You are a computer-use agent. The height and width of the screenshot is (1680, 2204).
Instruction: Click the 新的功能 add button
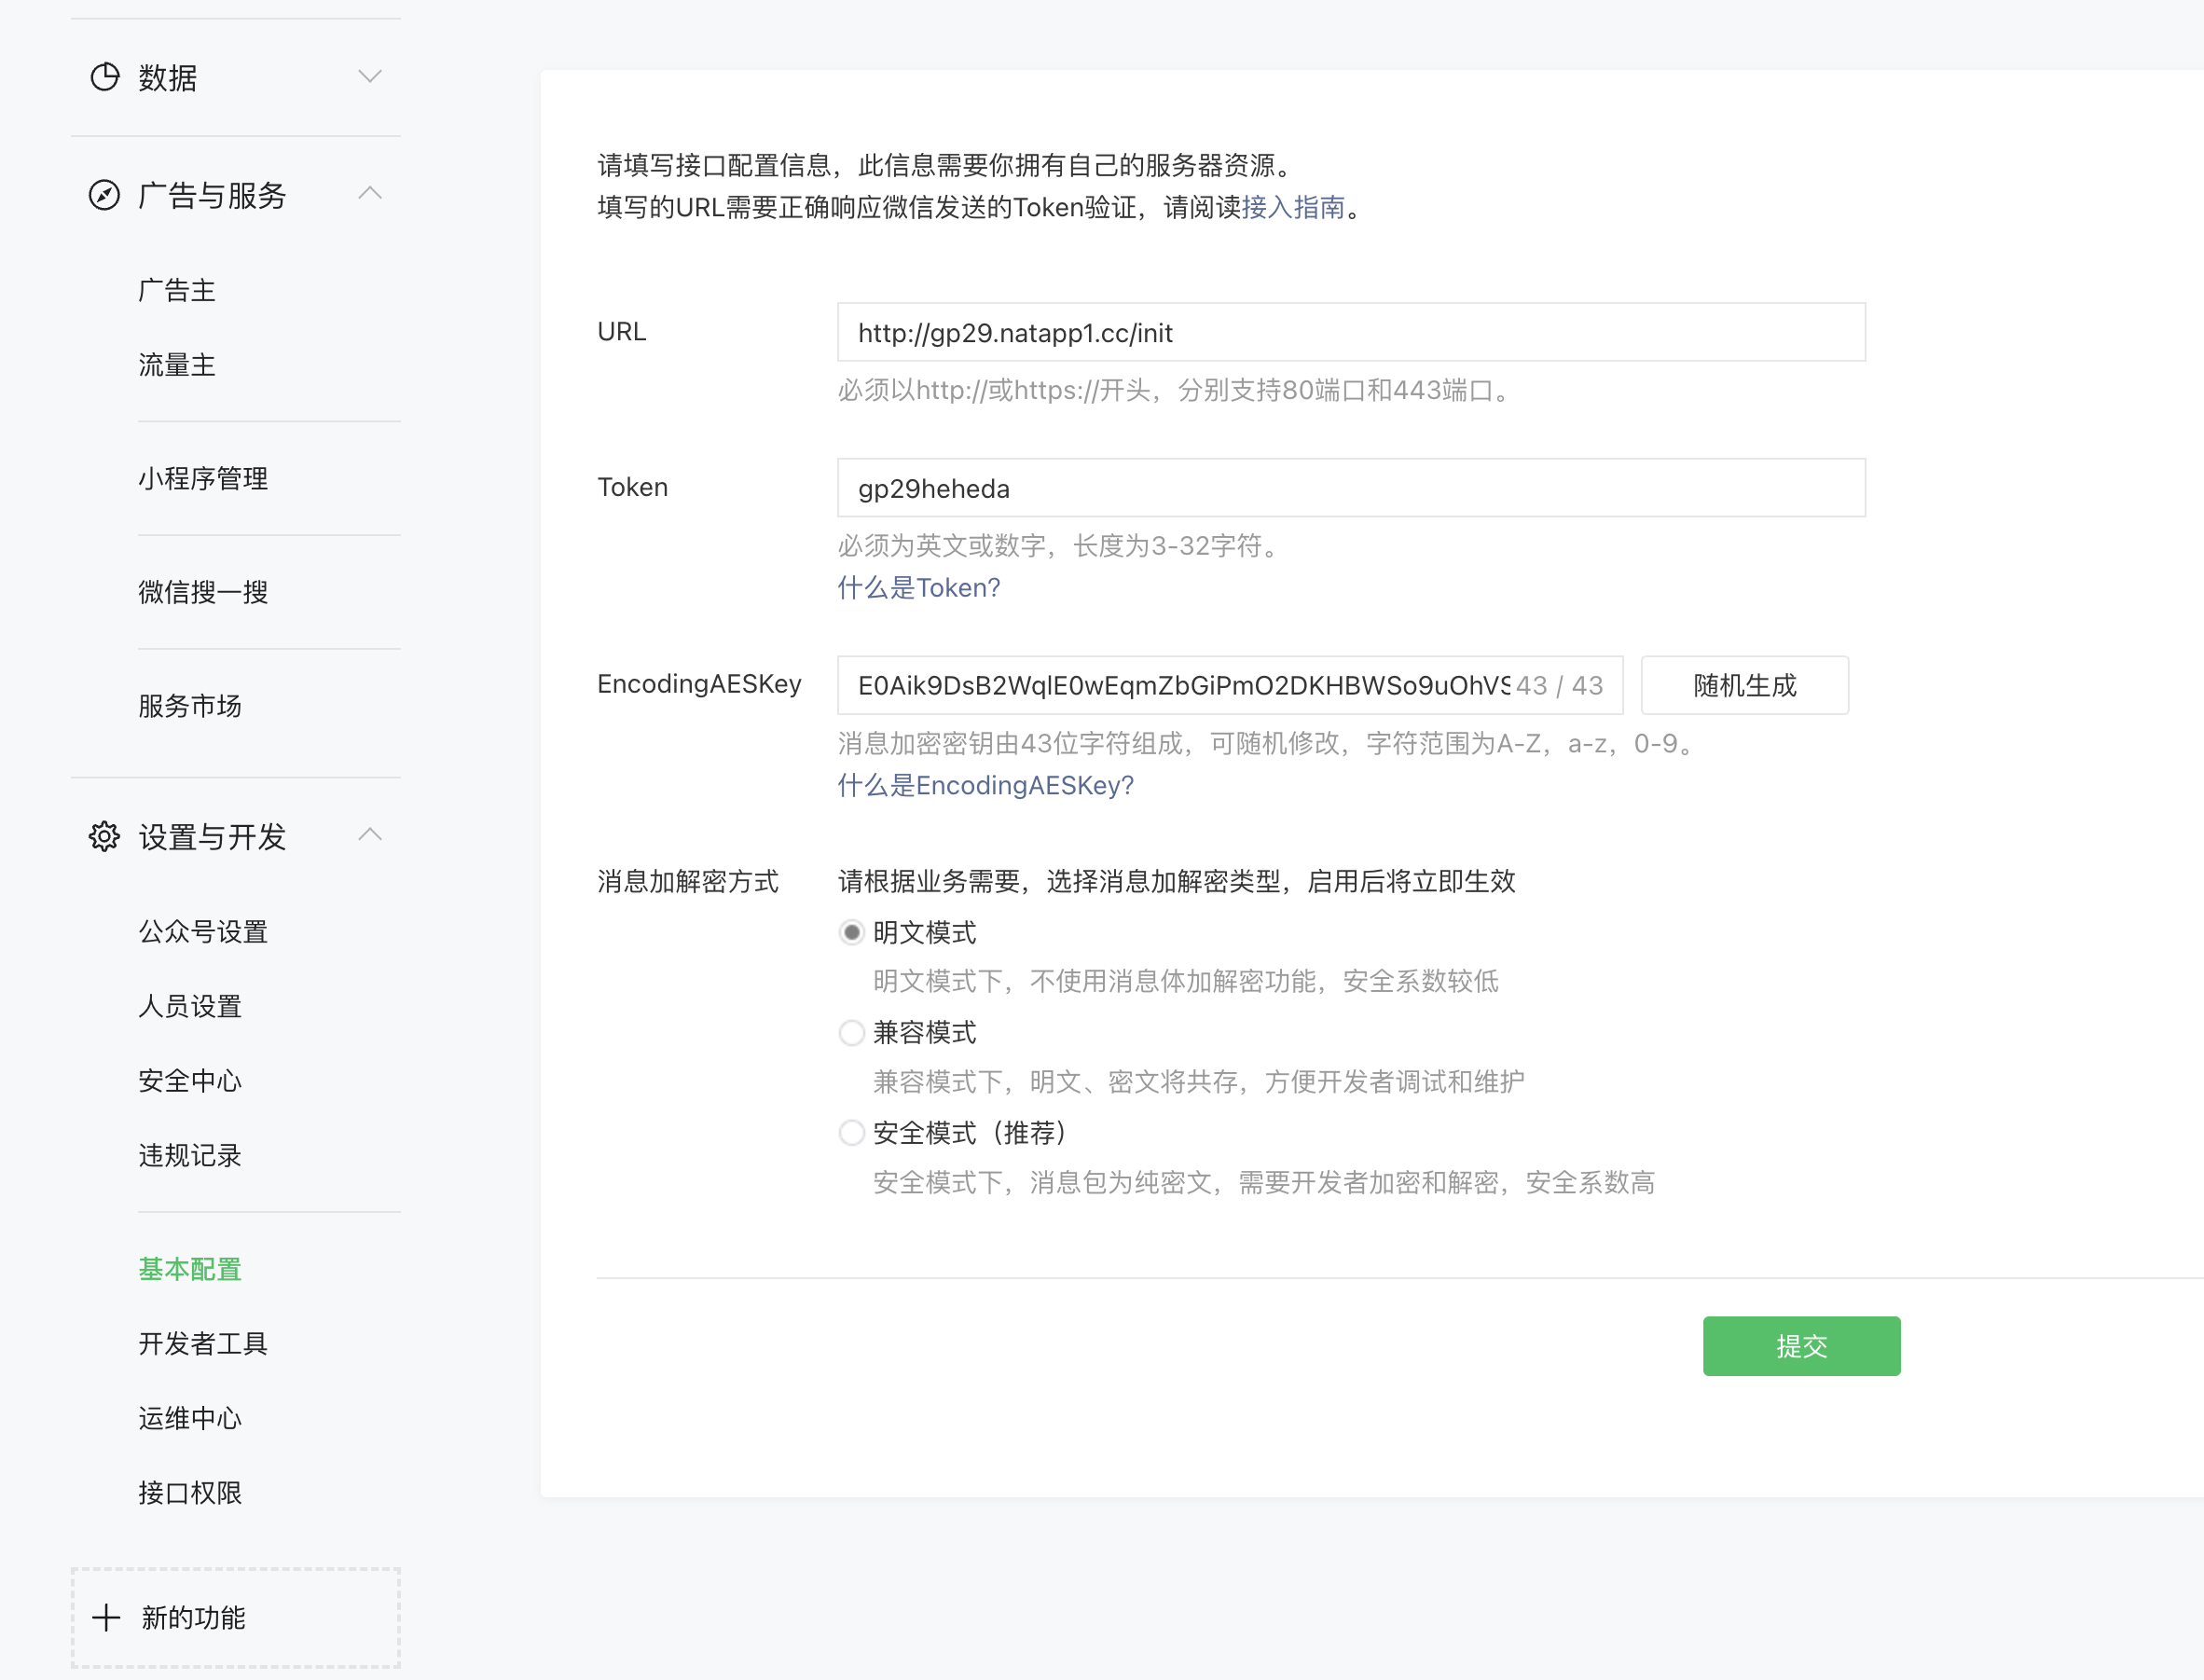[x=236, y=1617]
